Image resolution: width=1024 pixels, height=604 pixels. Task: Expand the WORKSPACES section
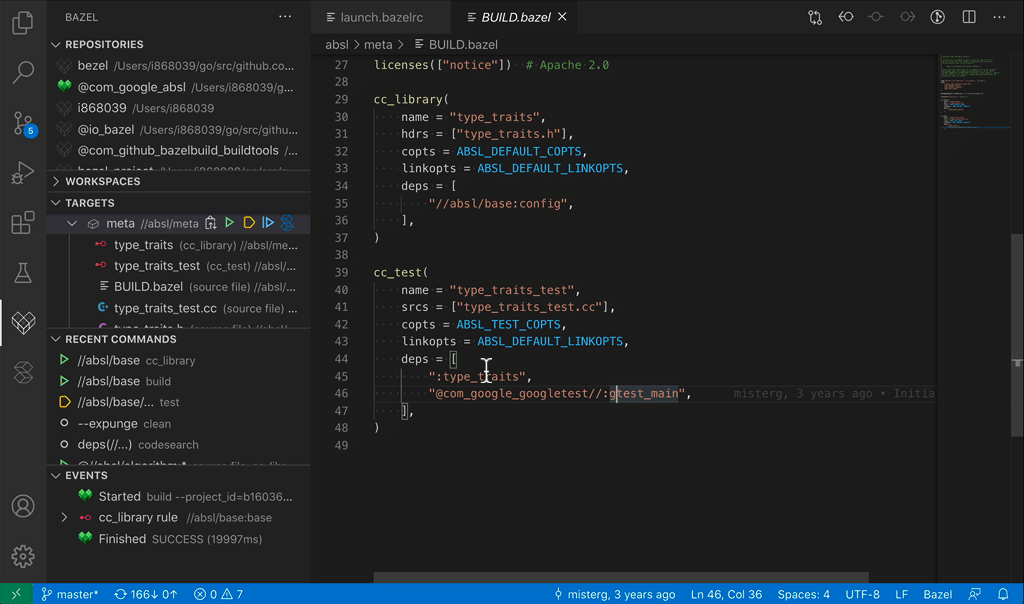pyautogui.click(x=56, y=182)
